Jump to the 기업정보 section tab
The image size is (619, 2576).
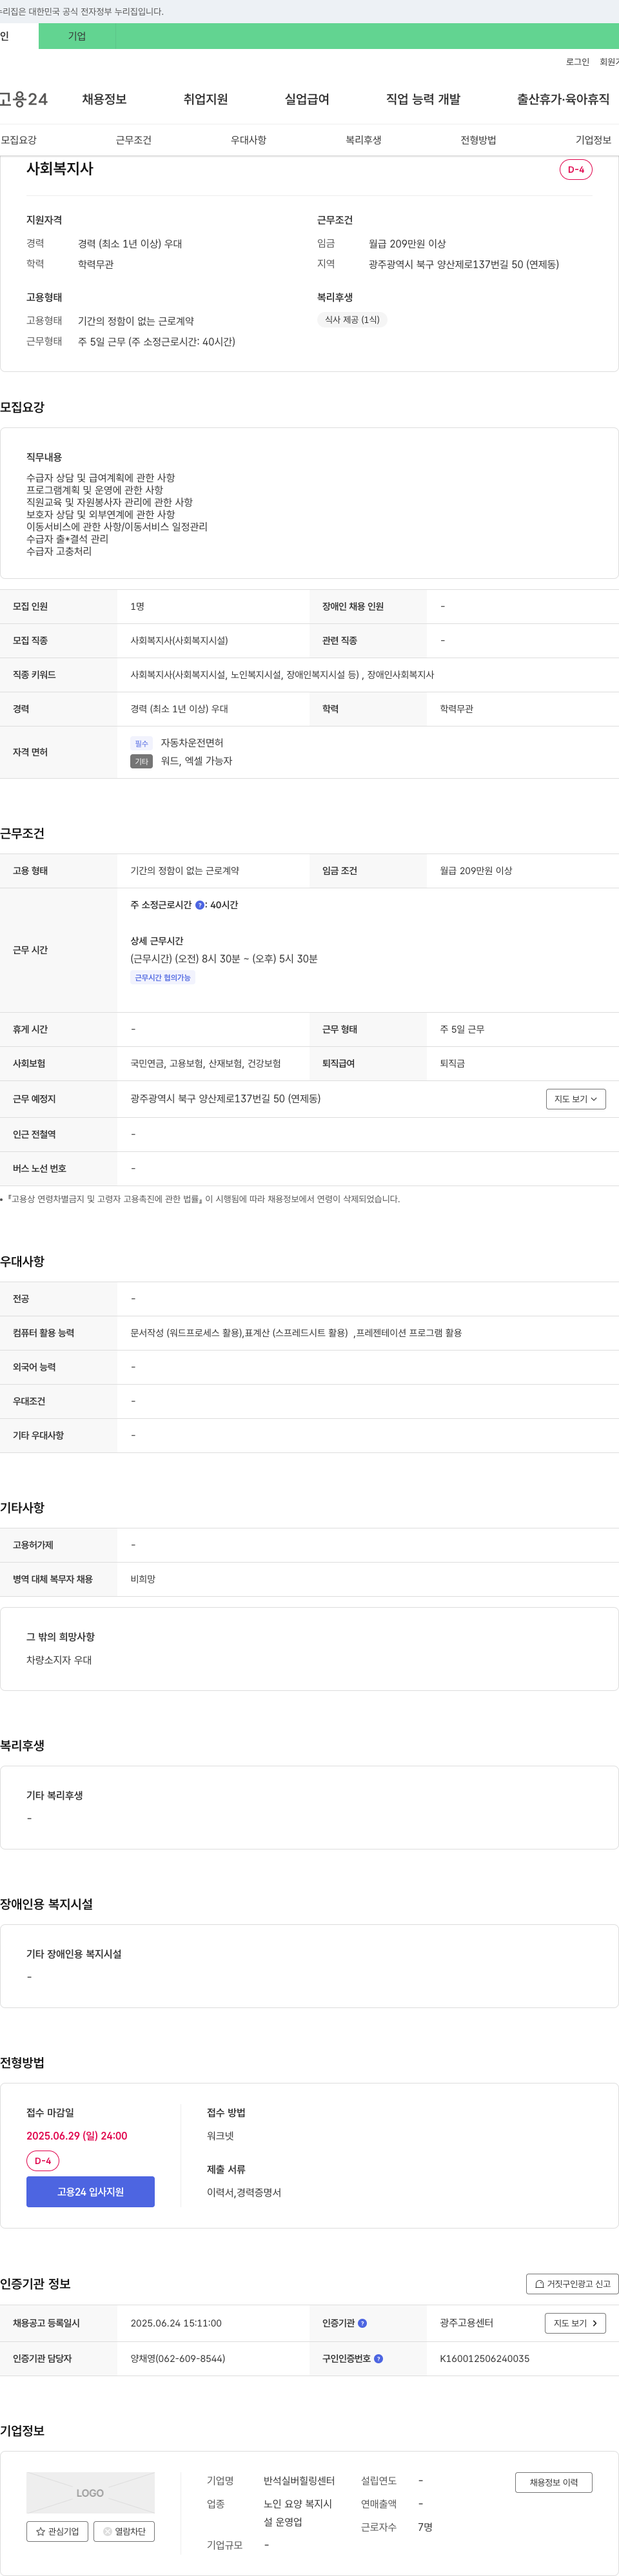[x=593, y=140]
